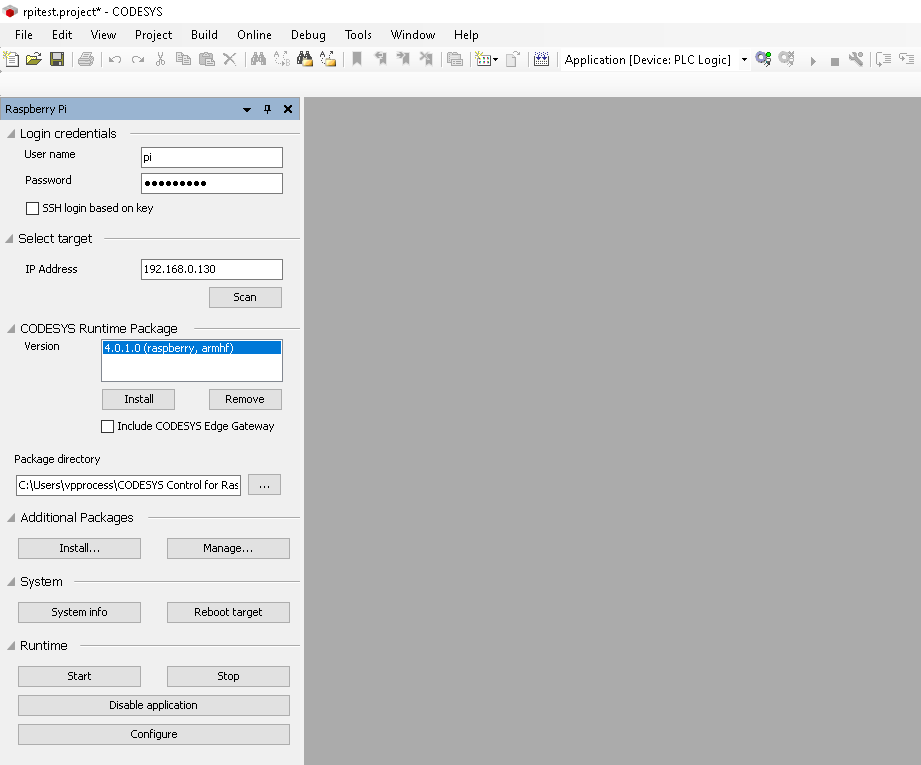Click the User name input field
Image resolution: width=921 pixels, height=765 pixels.
point(211,157)
